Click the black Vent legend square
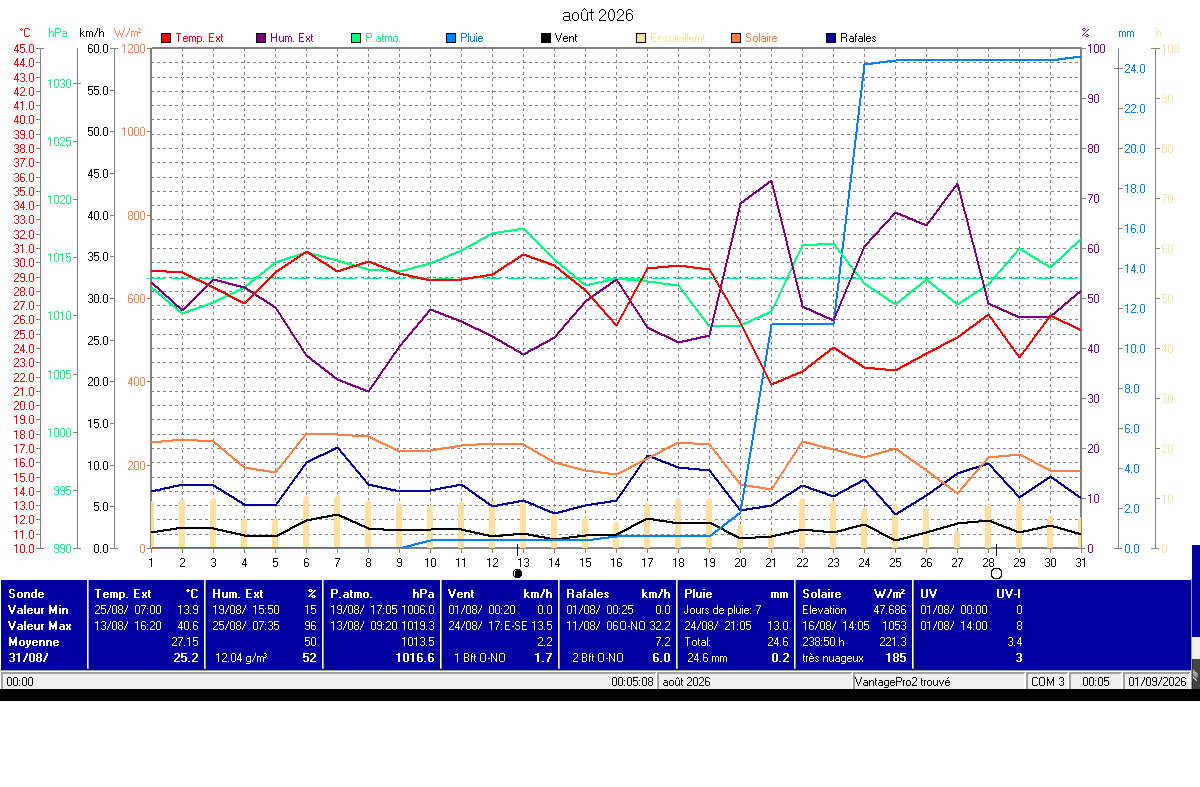 tap(545, 38)
